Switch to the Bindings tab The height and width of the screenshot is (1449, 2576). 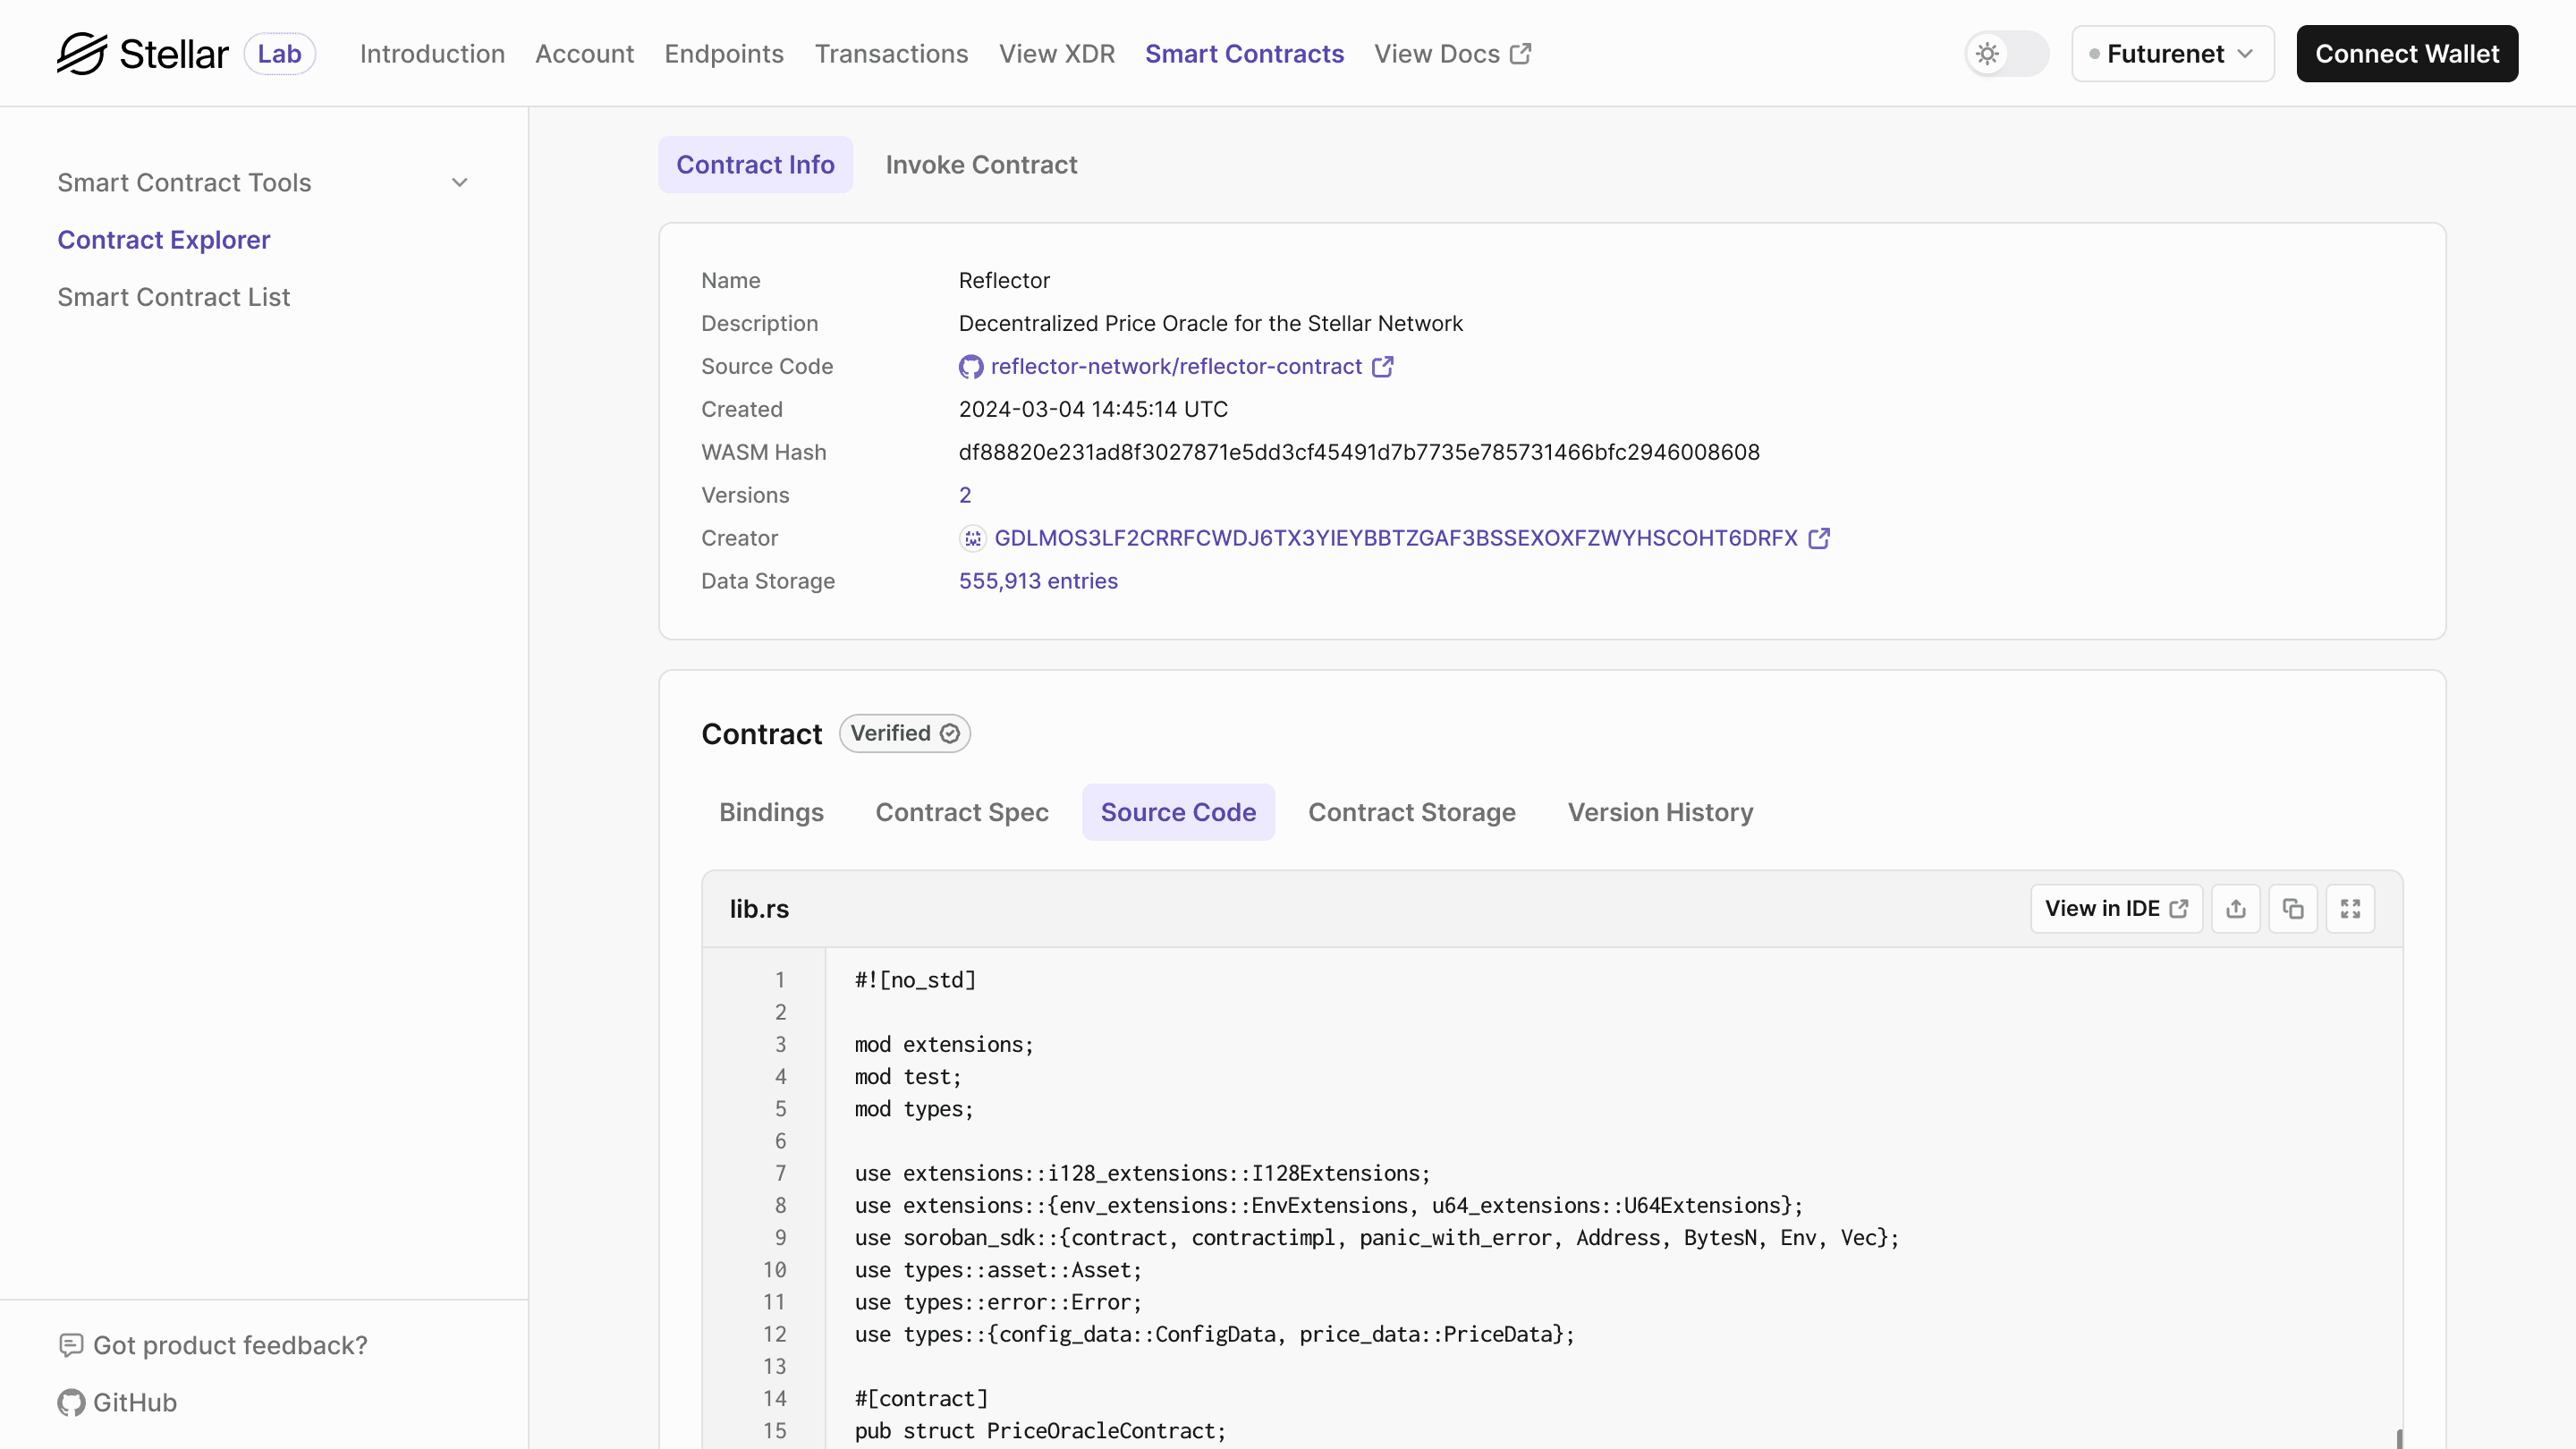[x=771, y=812]
